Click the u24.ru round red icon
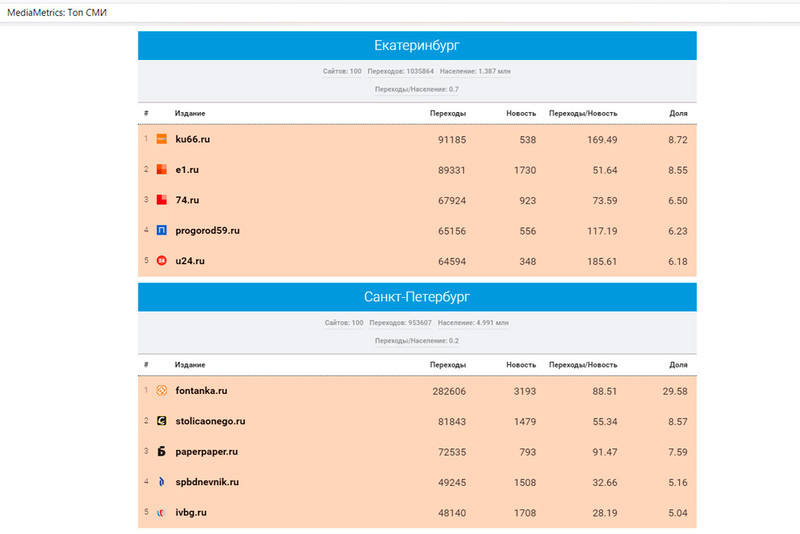This screenshot has width=800, height=534. 161,261
